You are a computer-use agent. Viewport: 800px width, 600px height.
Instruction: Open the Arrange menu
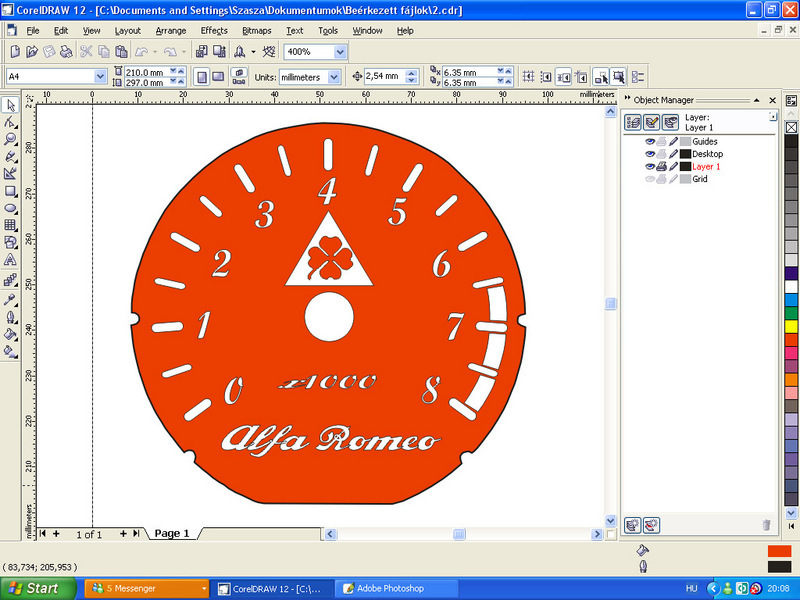click(x=171, y=31)
